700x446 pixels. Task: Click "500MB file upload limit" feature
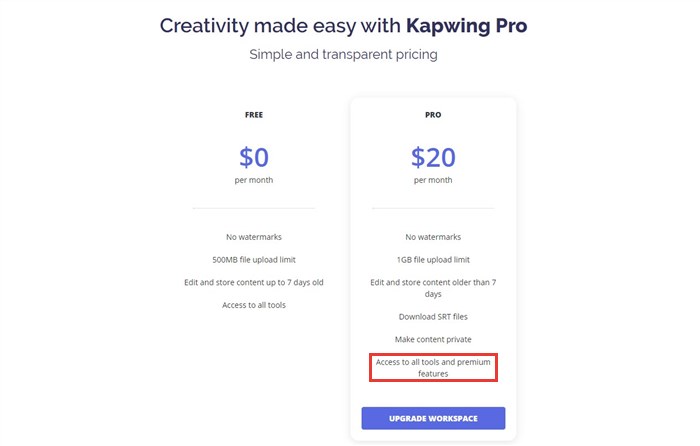[x=254, y=260]
